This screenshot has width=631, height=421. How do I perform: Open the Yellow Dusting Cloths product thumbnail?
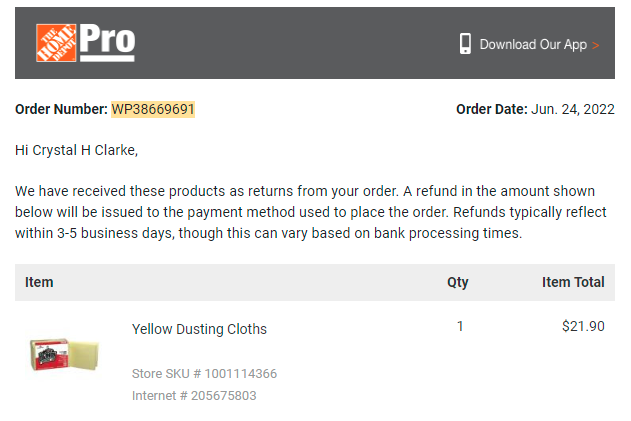[64, 355]
